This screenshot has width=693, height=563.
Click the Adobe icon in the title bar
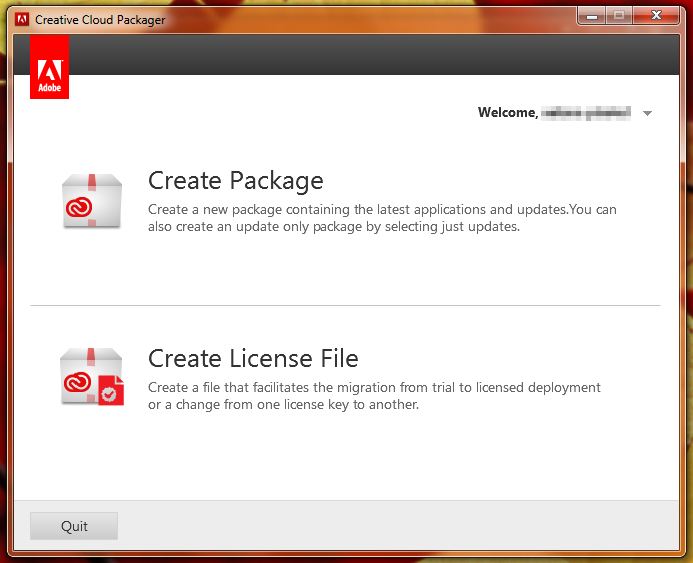click(x=22, y=19)
